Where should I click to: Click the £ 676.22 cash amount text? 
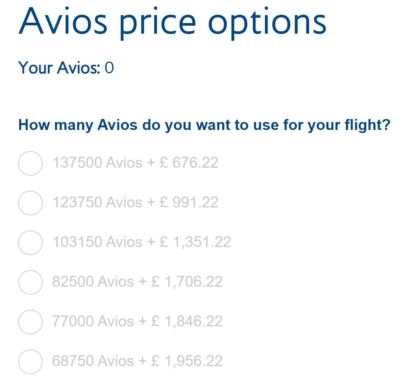[x=189, y=163]
